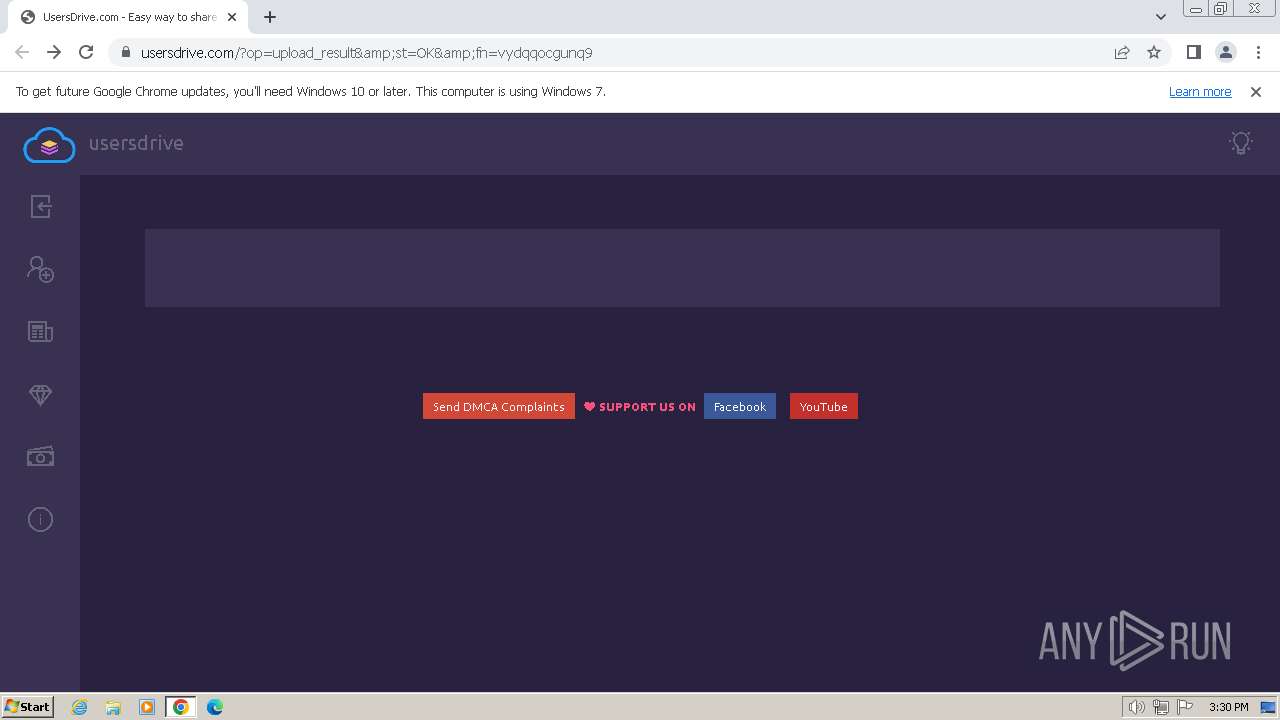The width and height of the screenshot is (1280, 720).
Task: Open the Windows Start menu
Action: point(27,706)
